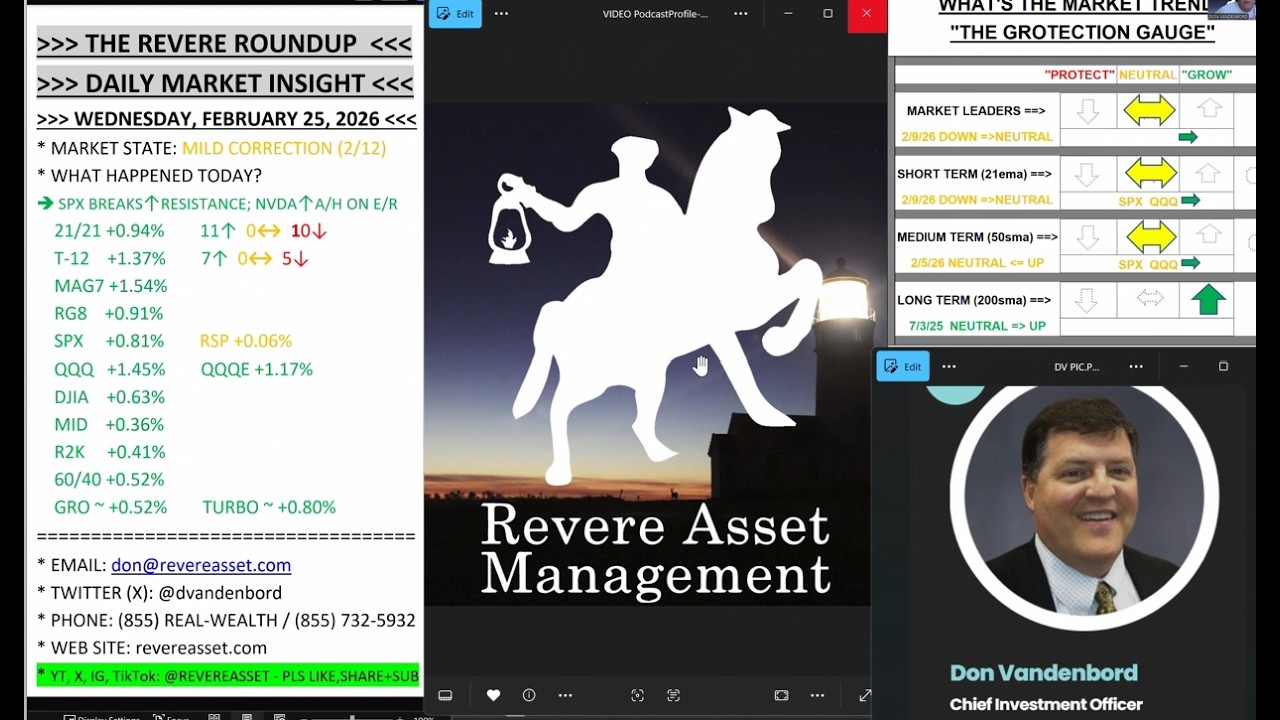Click the text "QQQ +1.45%"

point(109,369)
